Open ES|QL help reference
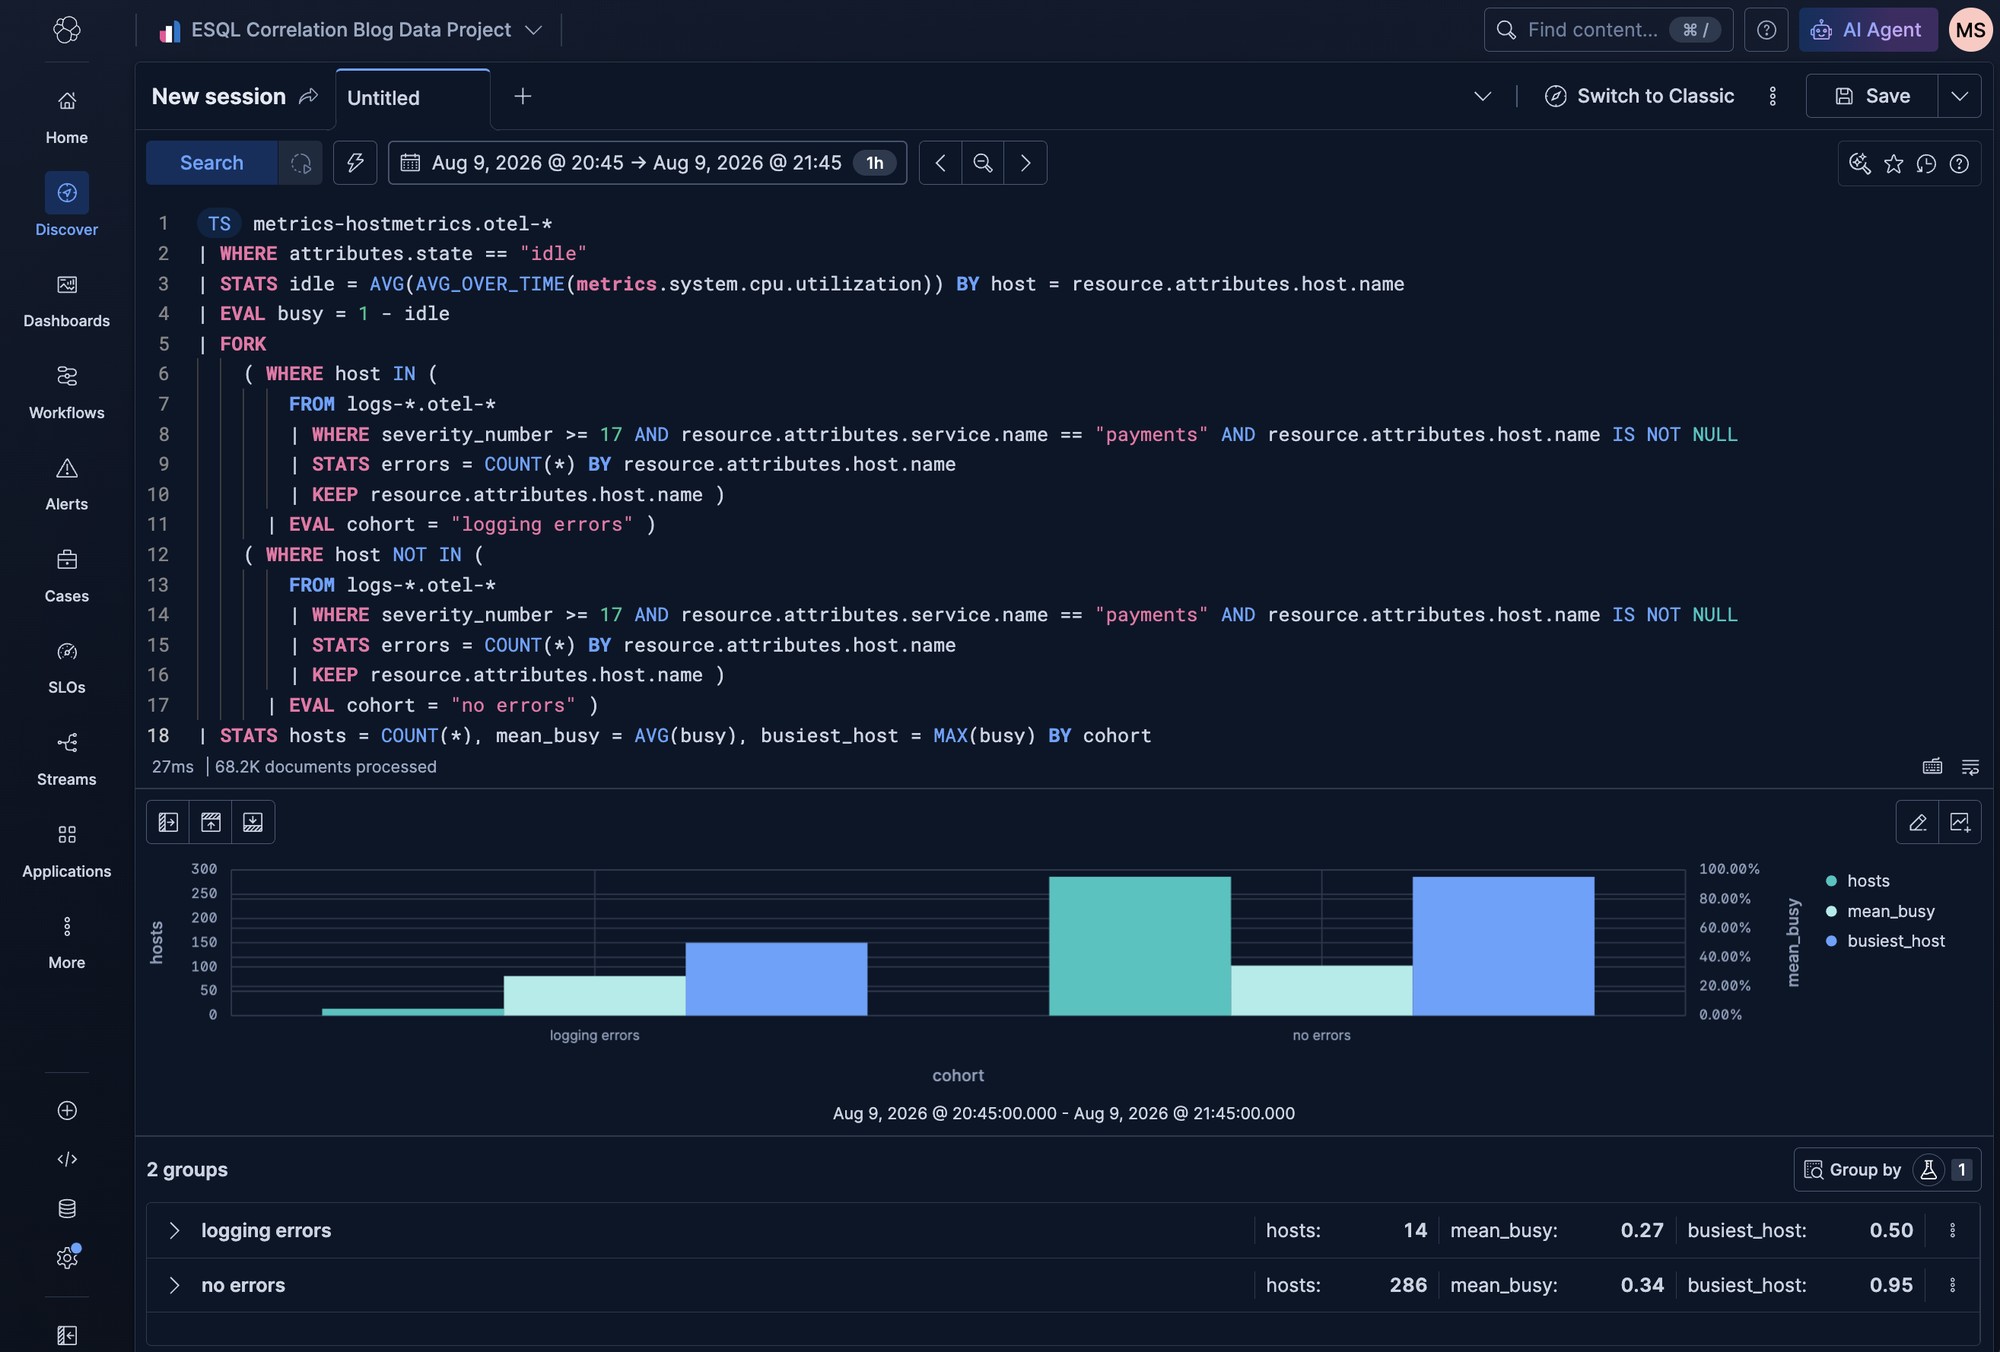Viewport: 2000px width, 1352px height. 1959,163
